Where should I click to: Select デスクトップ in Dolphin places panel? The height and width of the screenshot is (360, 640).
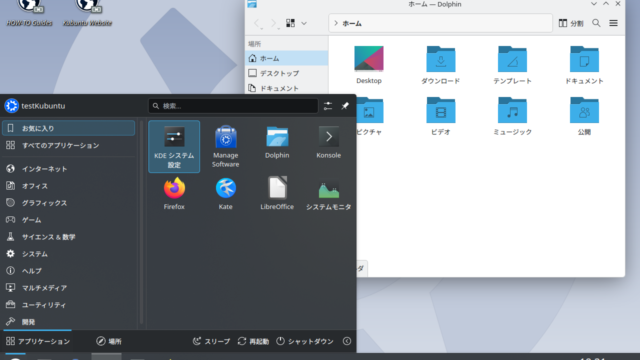coord(287,73)
